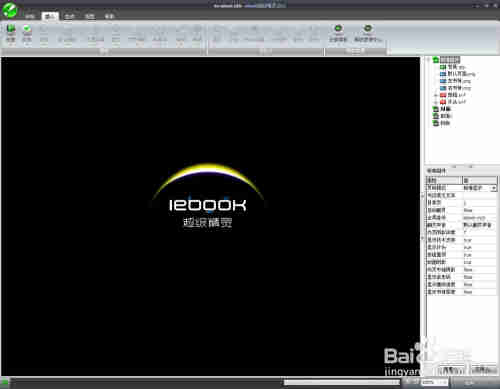Click the green checkmark ribbon icon
Screen dimensions: 500x389
point(27,29)
